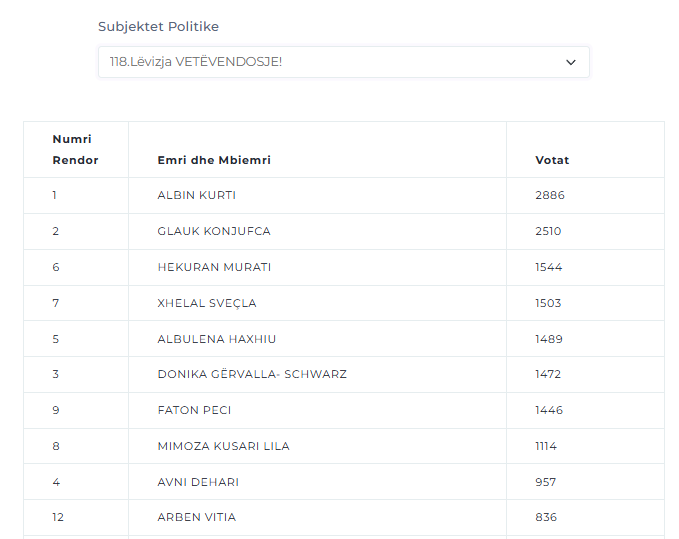Click the Numri Rendor column header
This screenshot has width=679, height=539.
[75, 149]
